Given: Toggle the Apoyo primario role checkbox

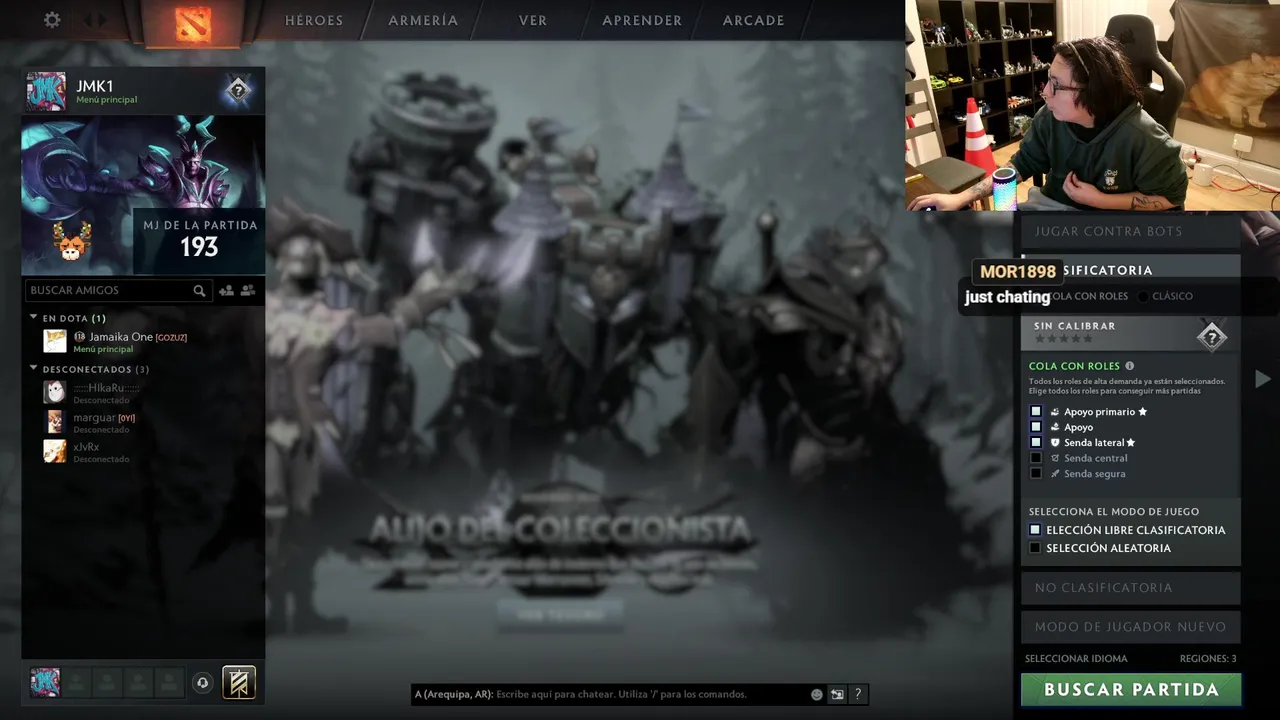Looking at the screenshot, I should click(1036, 411).
